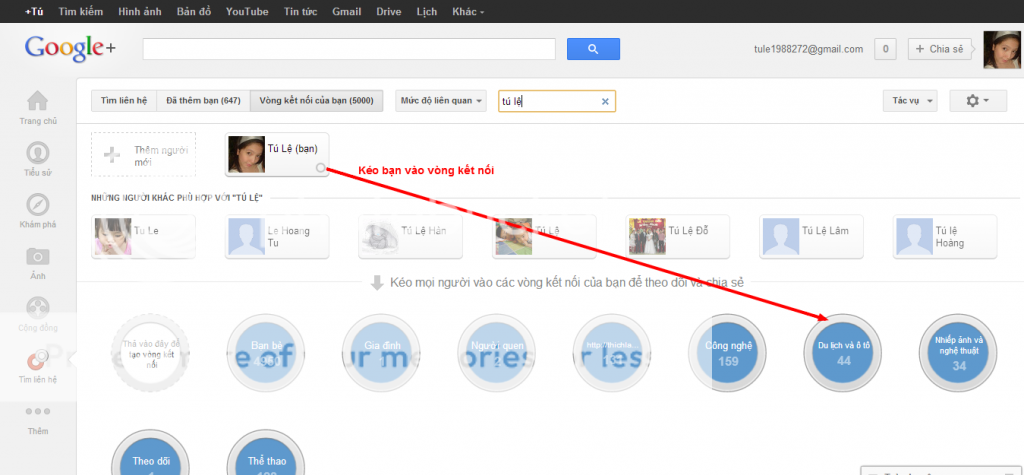Switch to Tìm liên hệ tab
The image size is (1024, 475).
(124, 101)
